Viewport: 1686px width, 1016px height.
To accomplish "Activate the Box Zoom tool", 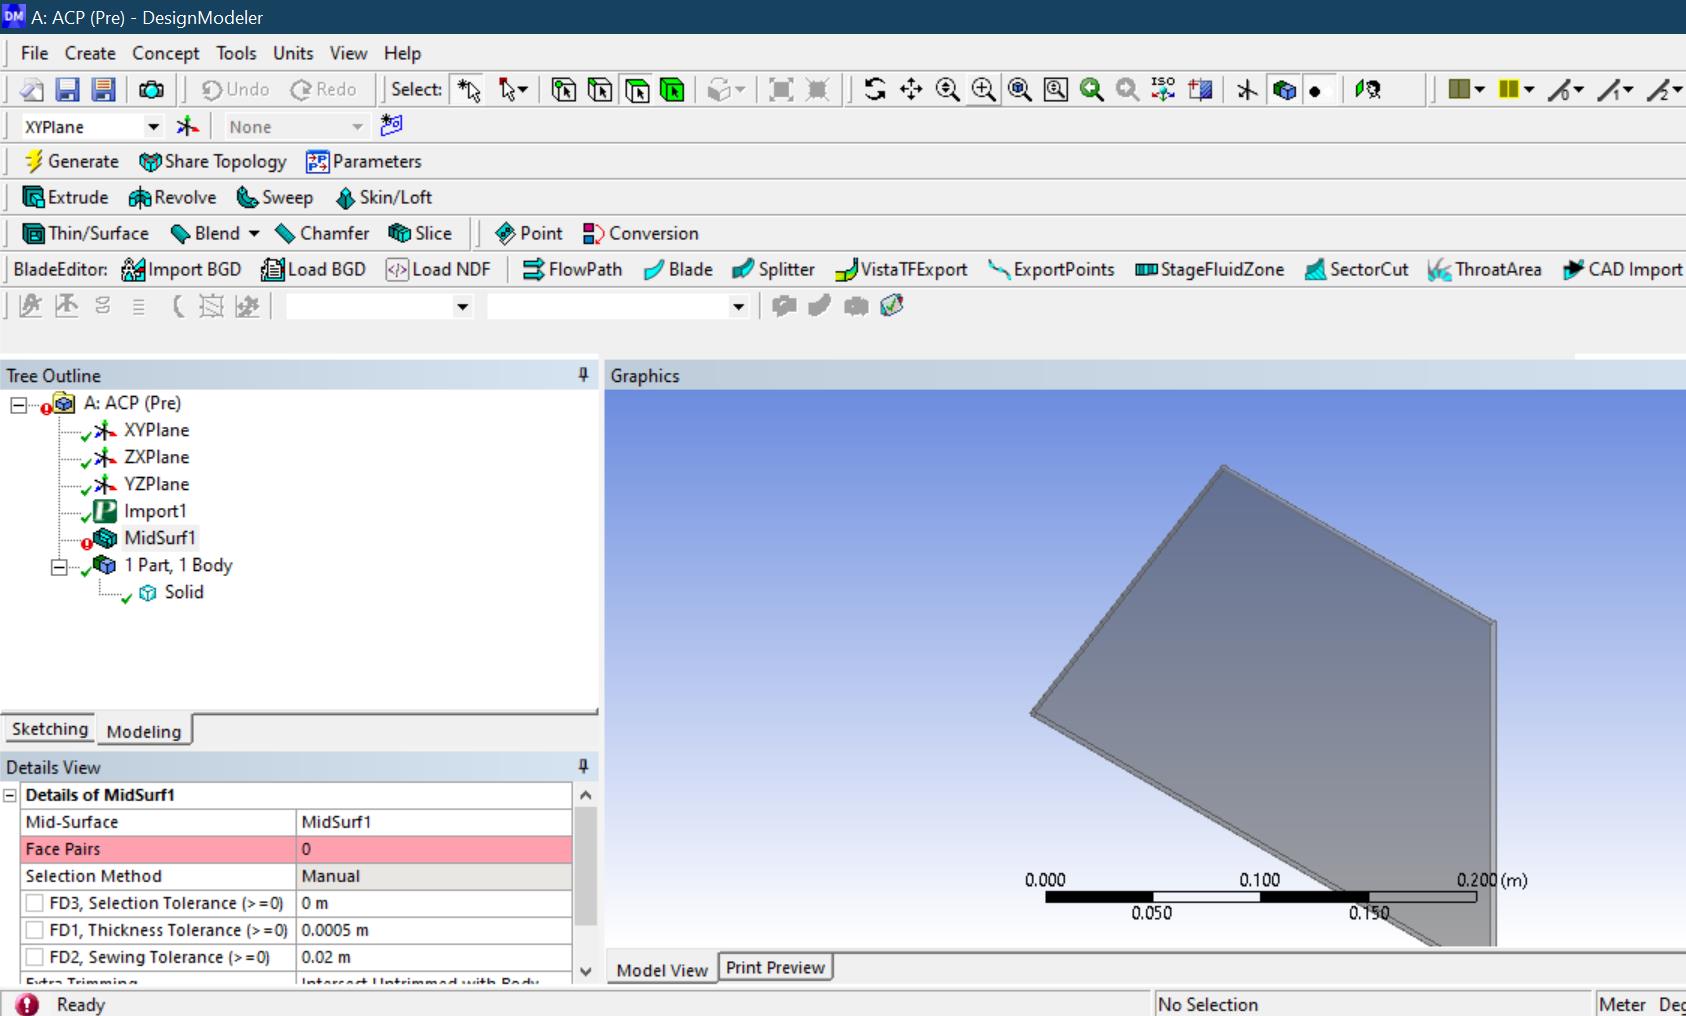I will (x=984, y=90).
